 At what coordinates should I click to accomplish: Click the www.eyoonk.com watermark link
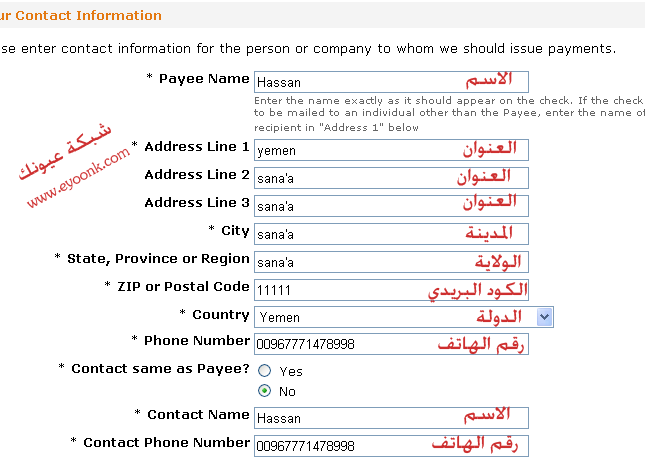coord(78,177)
